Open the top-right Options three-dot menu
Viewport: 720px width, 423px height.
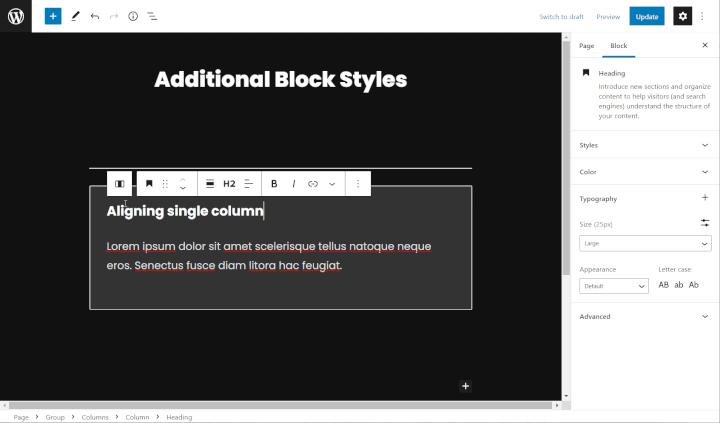[x=702, y=16]
